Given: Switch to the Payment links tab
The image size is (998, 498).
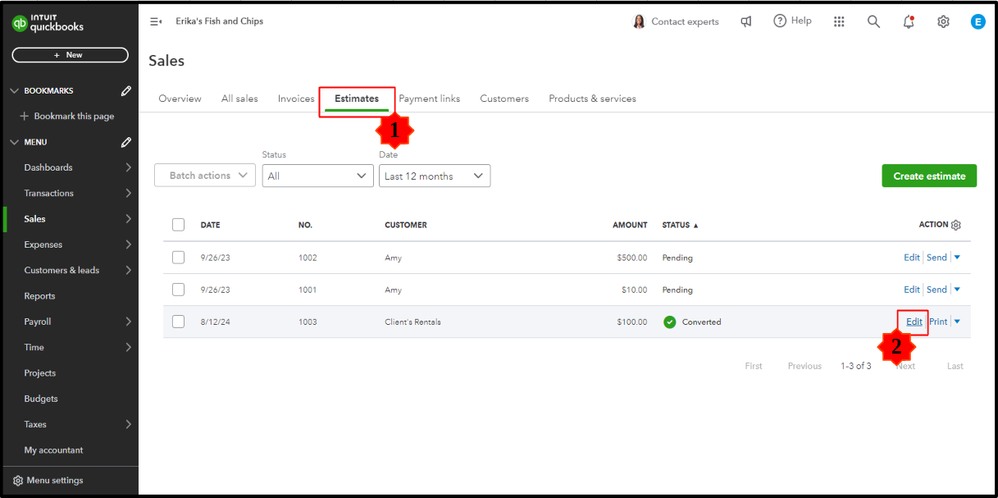Looking at the screenshot, I should pos(430,99).
